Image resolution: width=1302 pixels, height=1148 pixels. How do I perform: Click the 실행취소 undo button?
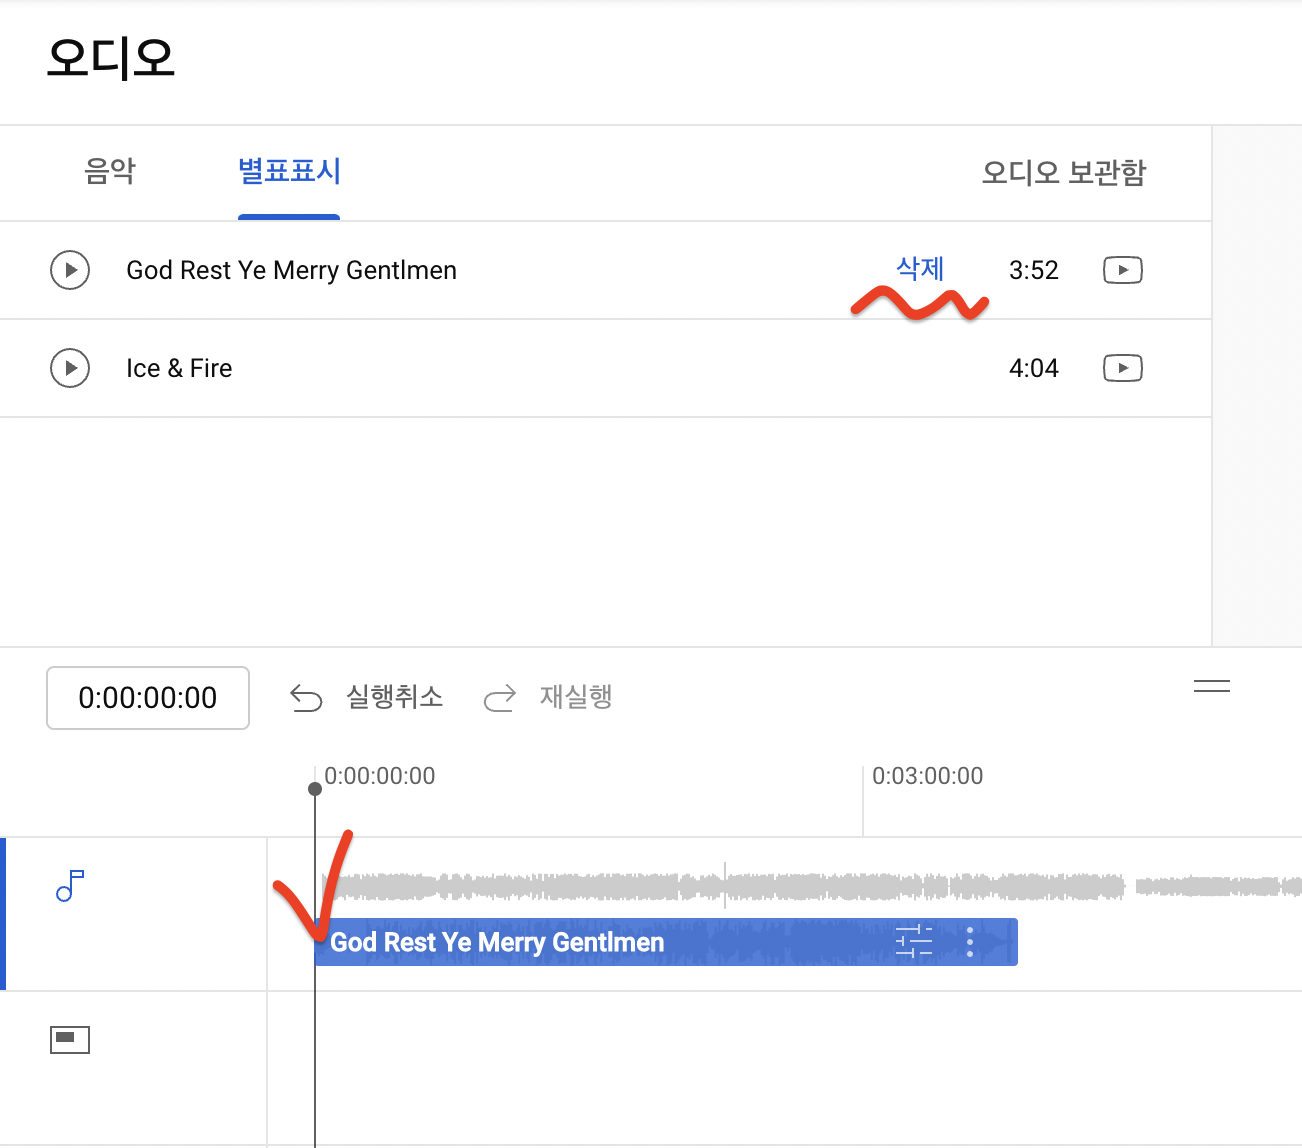[x=367, y=697]
